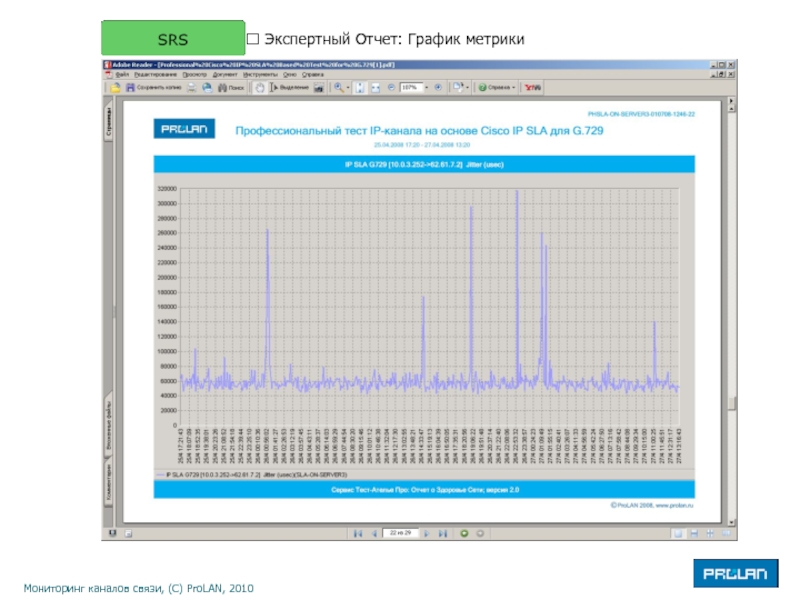Click the green SRS button
This screenshot has height=600, width=800.
point(173,38)
